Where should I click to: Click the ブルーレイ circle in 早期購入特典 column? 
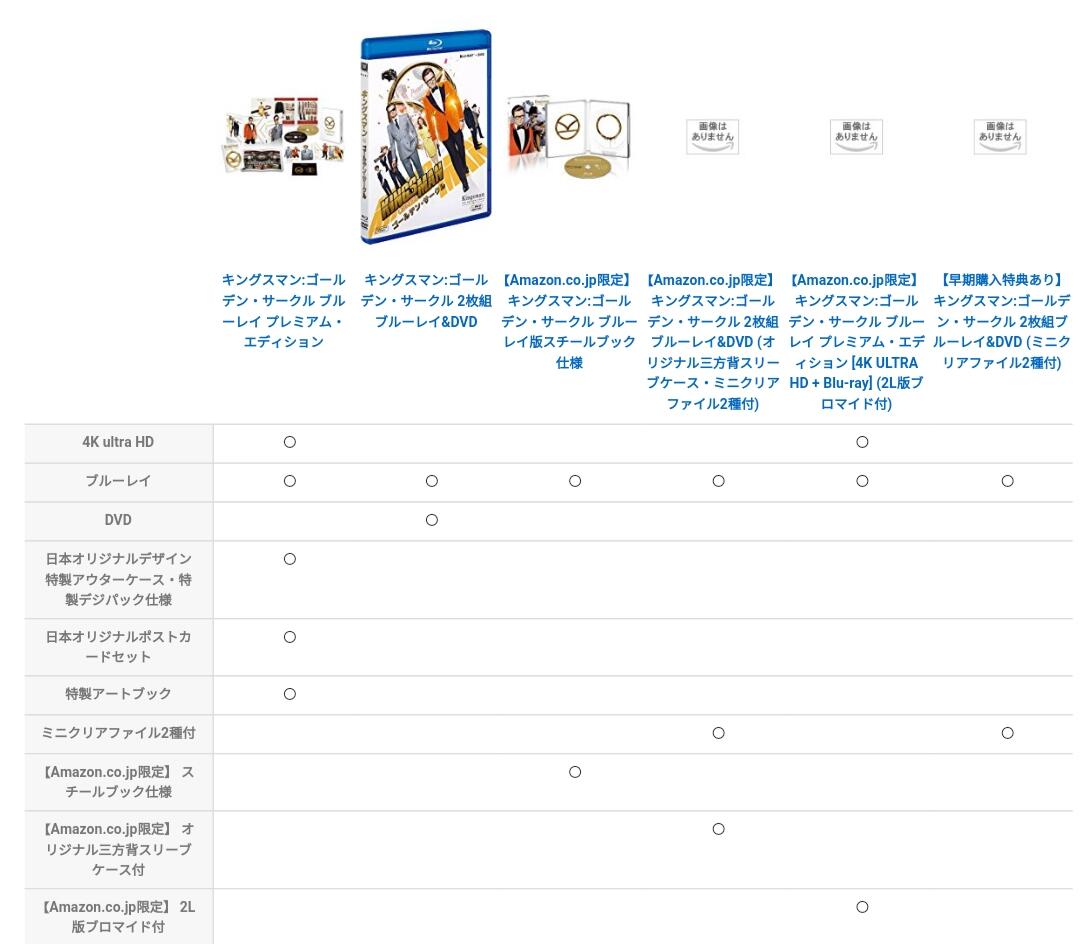pyautogui.click(x=1008, y=481)
